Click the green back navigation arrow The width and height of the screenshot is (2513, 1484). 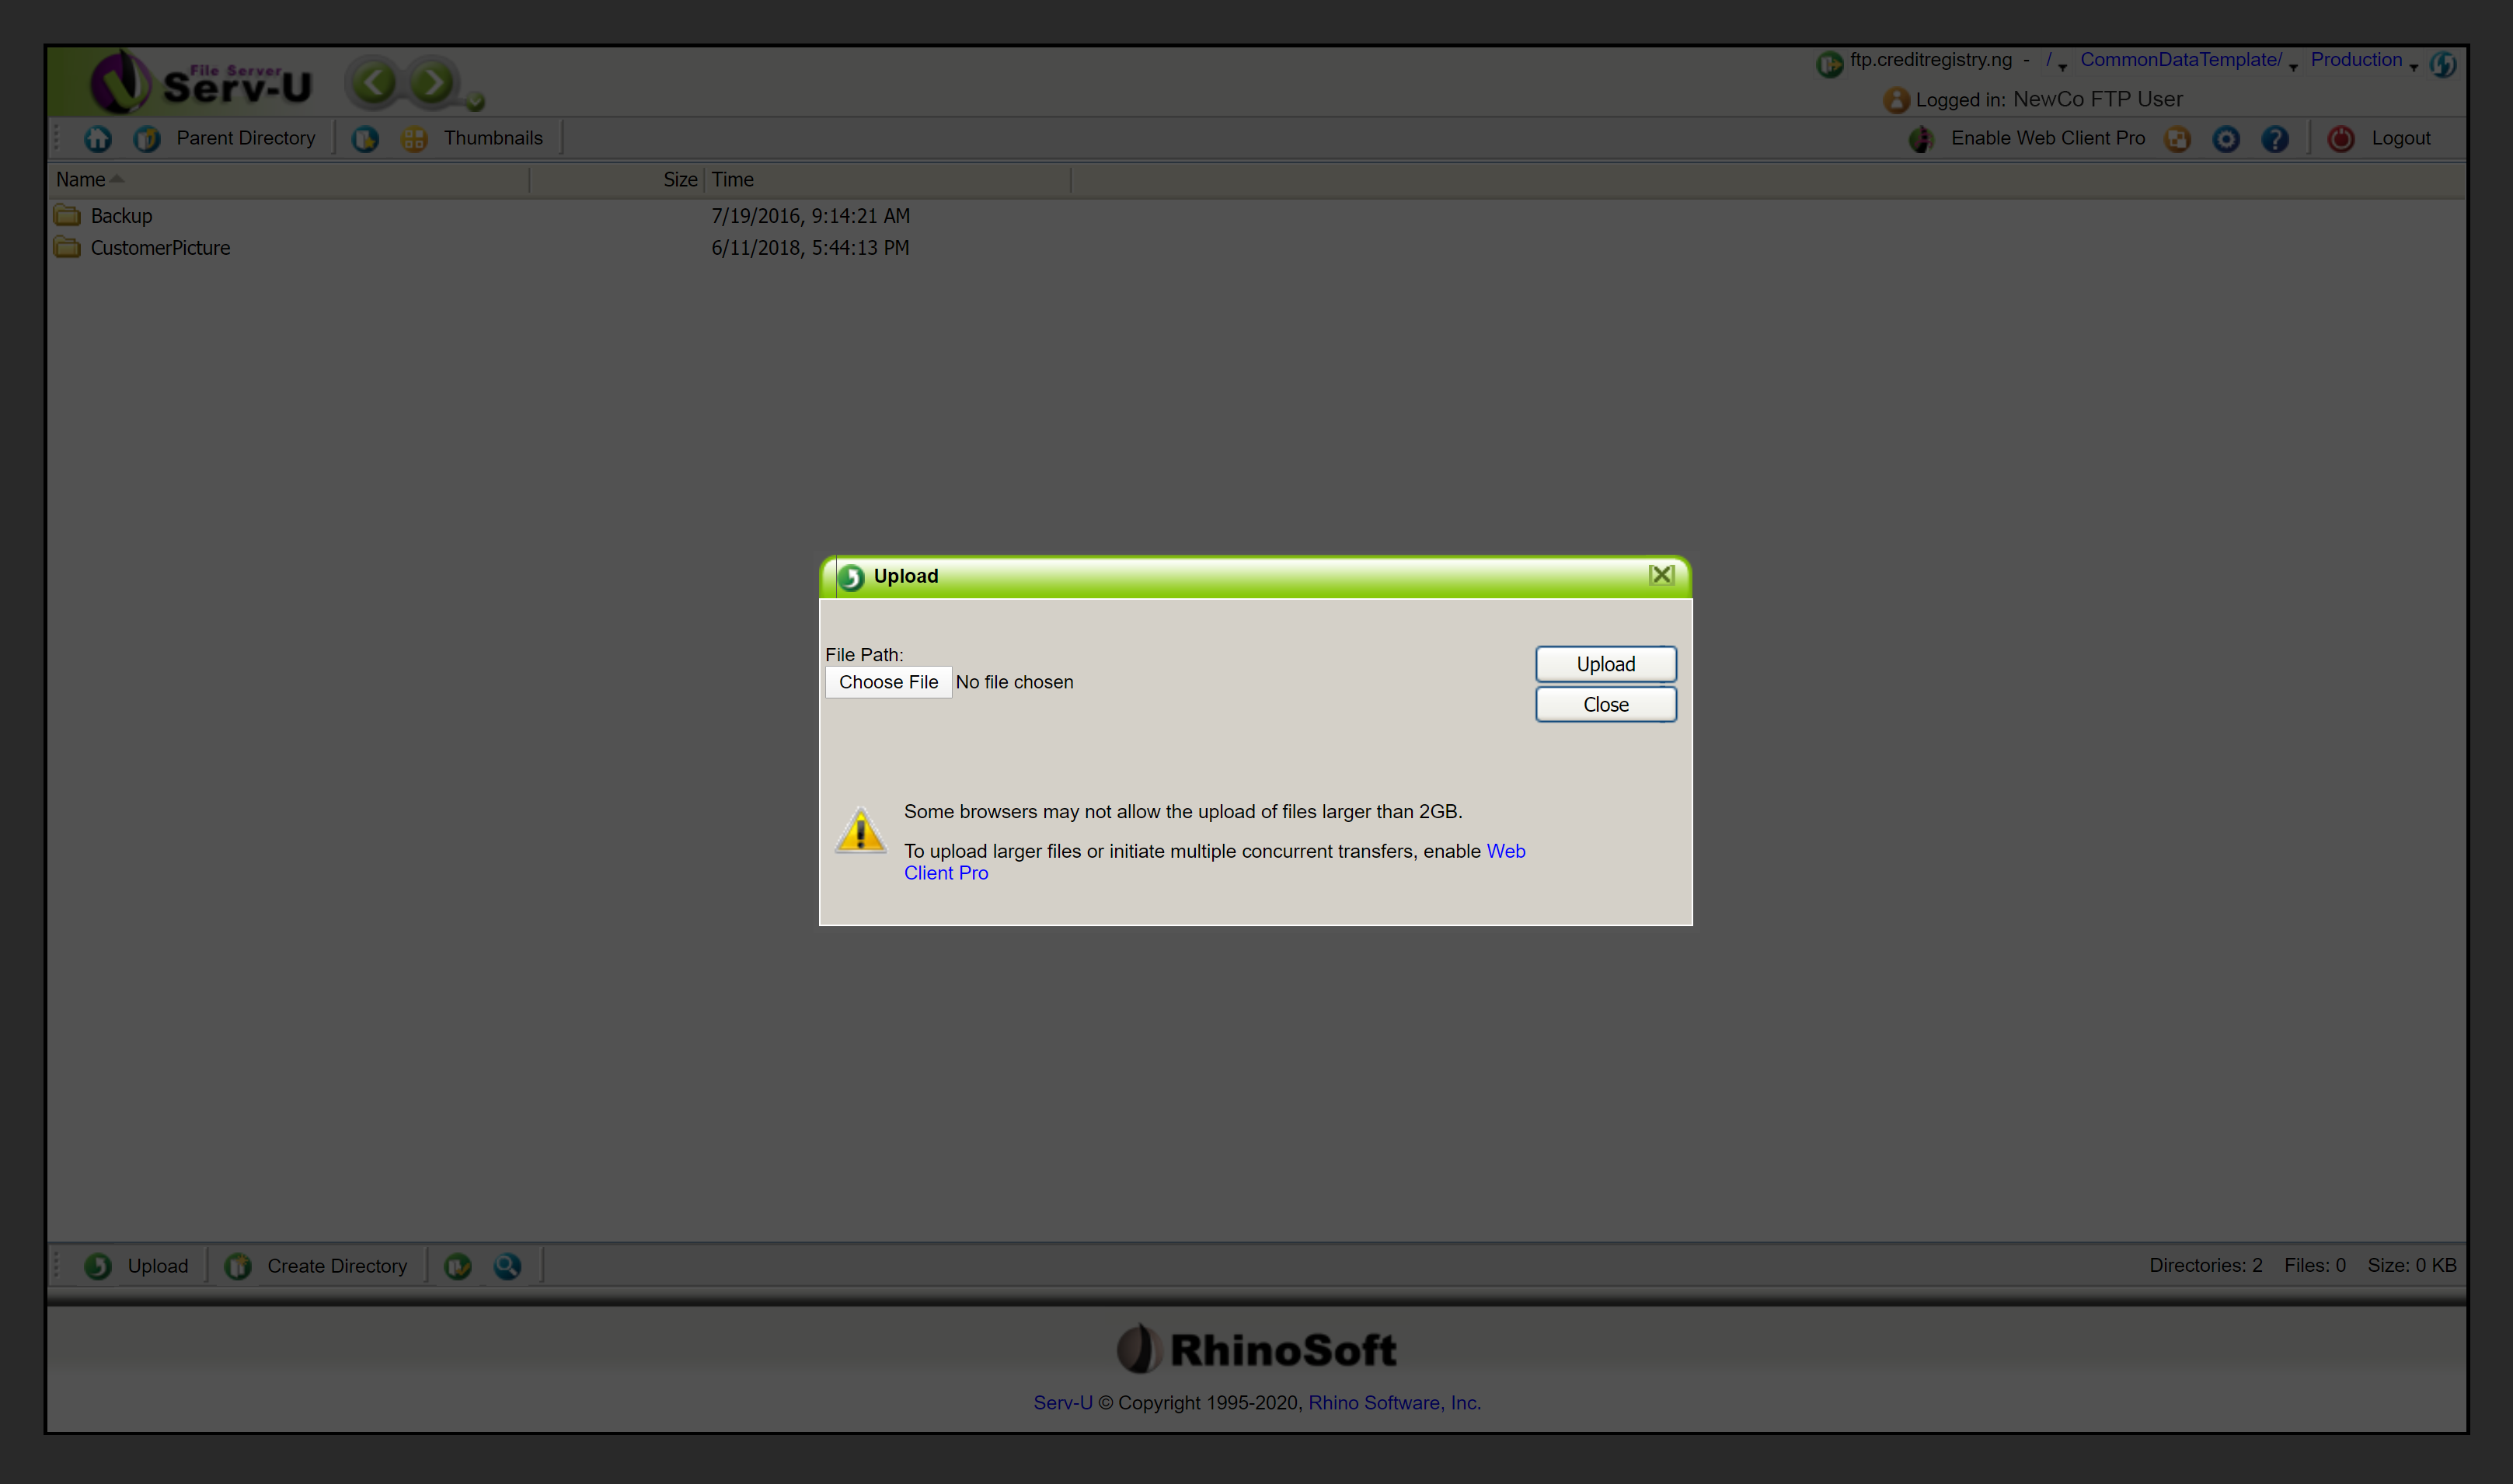pyautogui.click(x=374, y=83)
